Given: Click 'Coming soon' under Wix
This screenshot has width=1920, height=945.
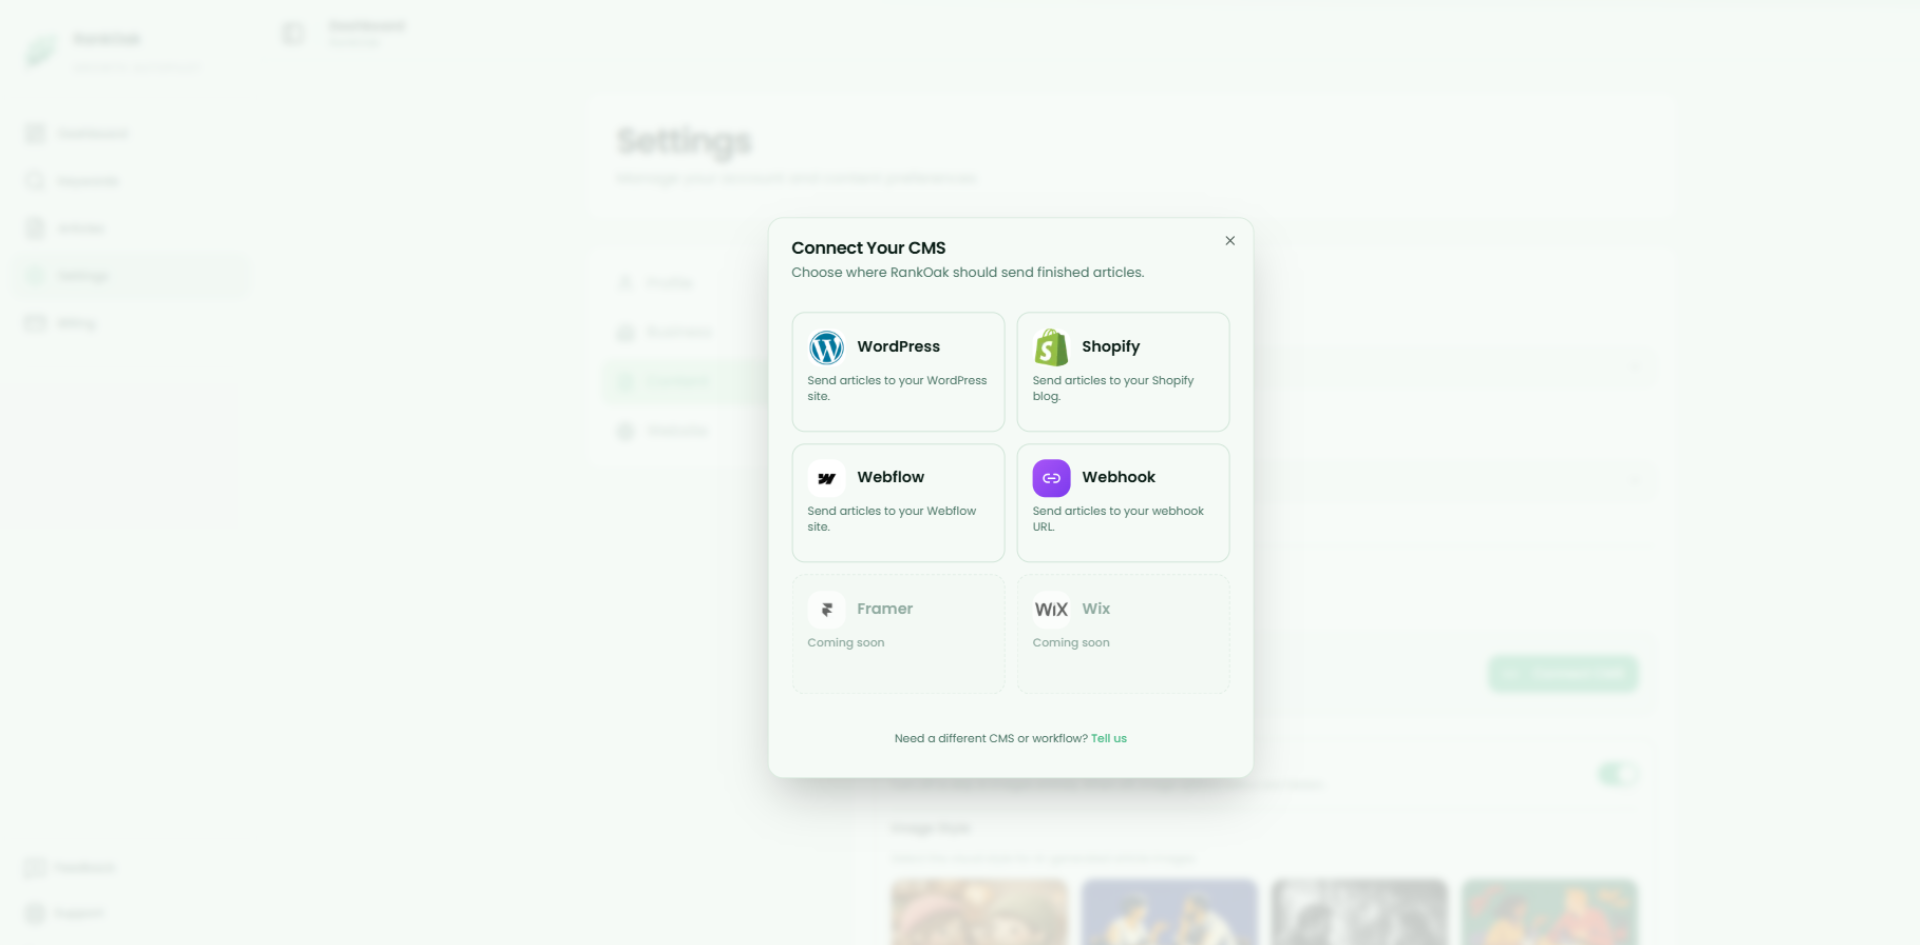Looking at the screenshot, I should click(x=1070, y=642).
